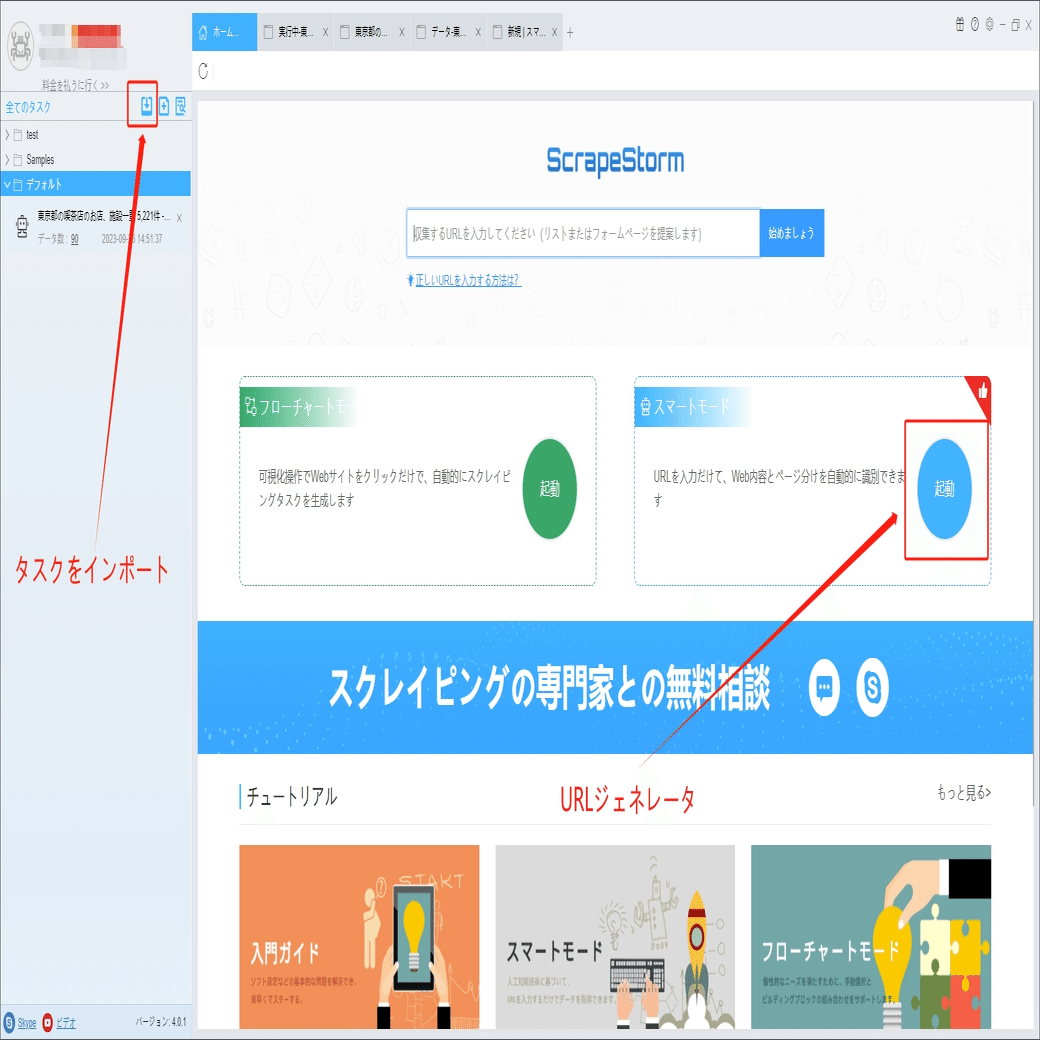Click the 料金を払うに行く link
The height and width of the screenshot is (1040, 1040).
pos(75,85)
